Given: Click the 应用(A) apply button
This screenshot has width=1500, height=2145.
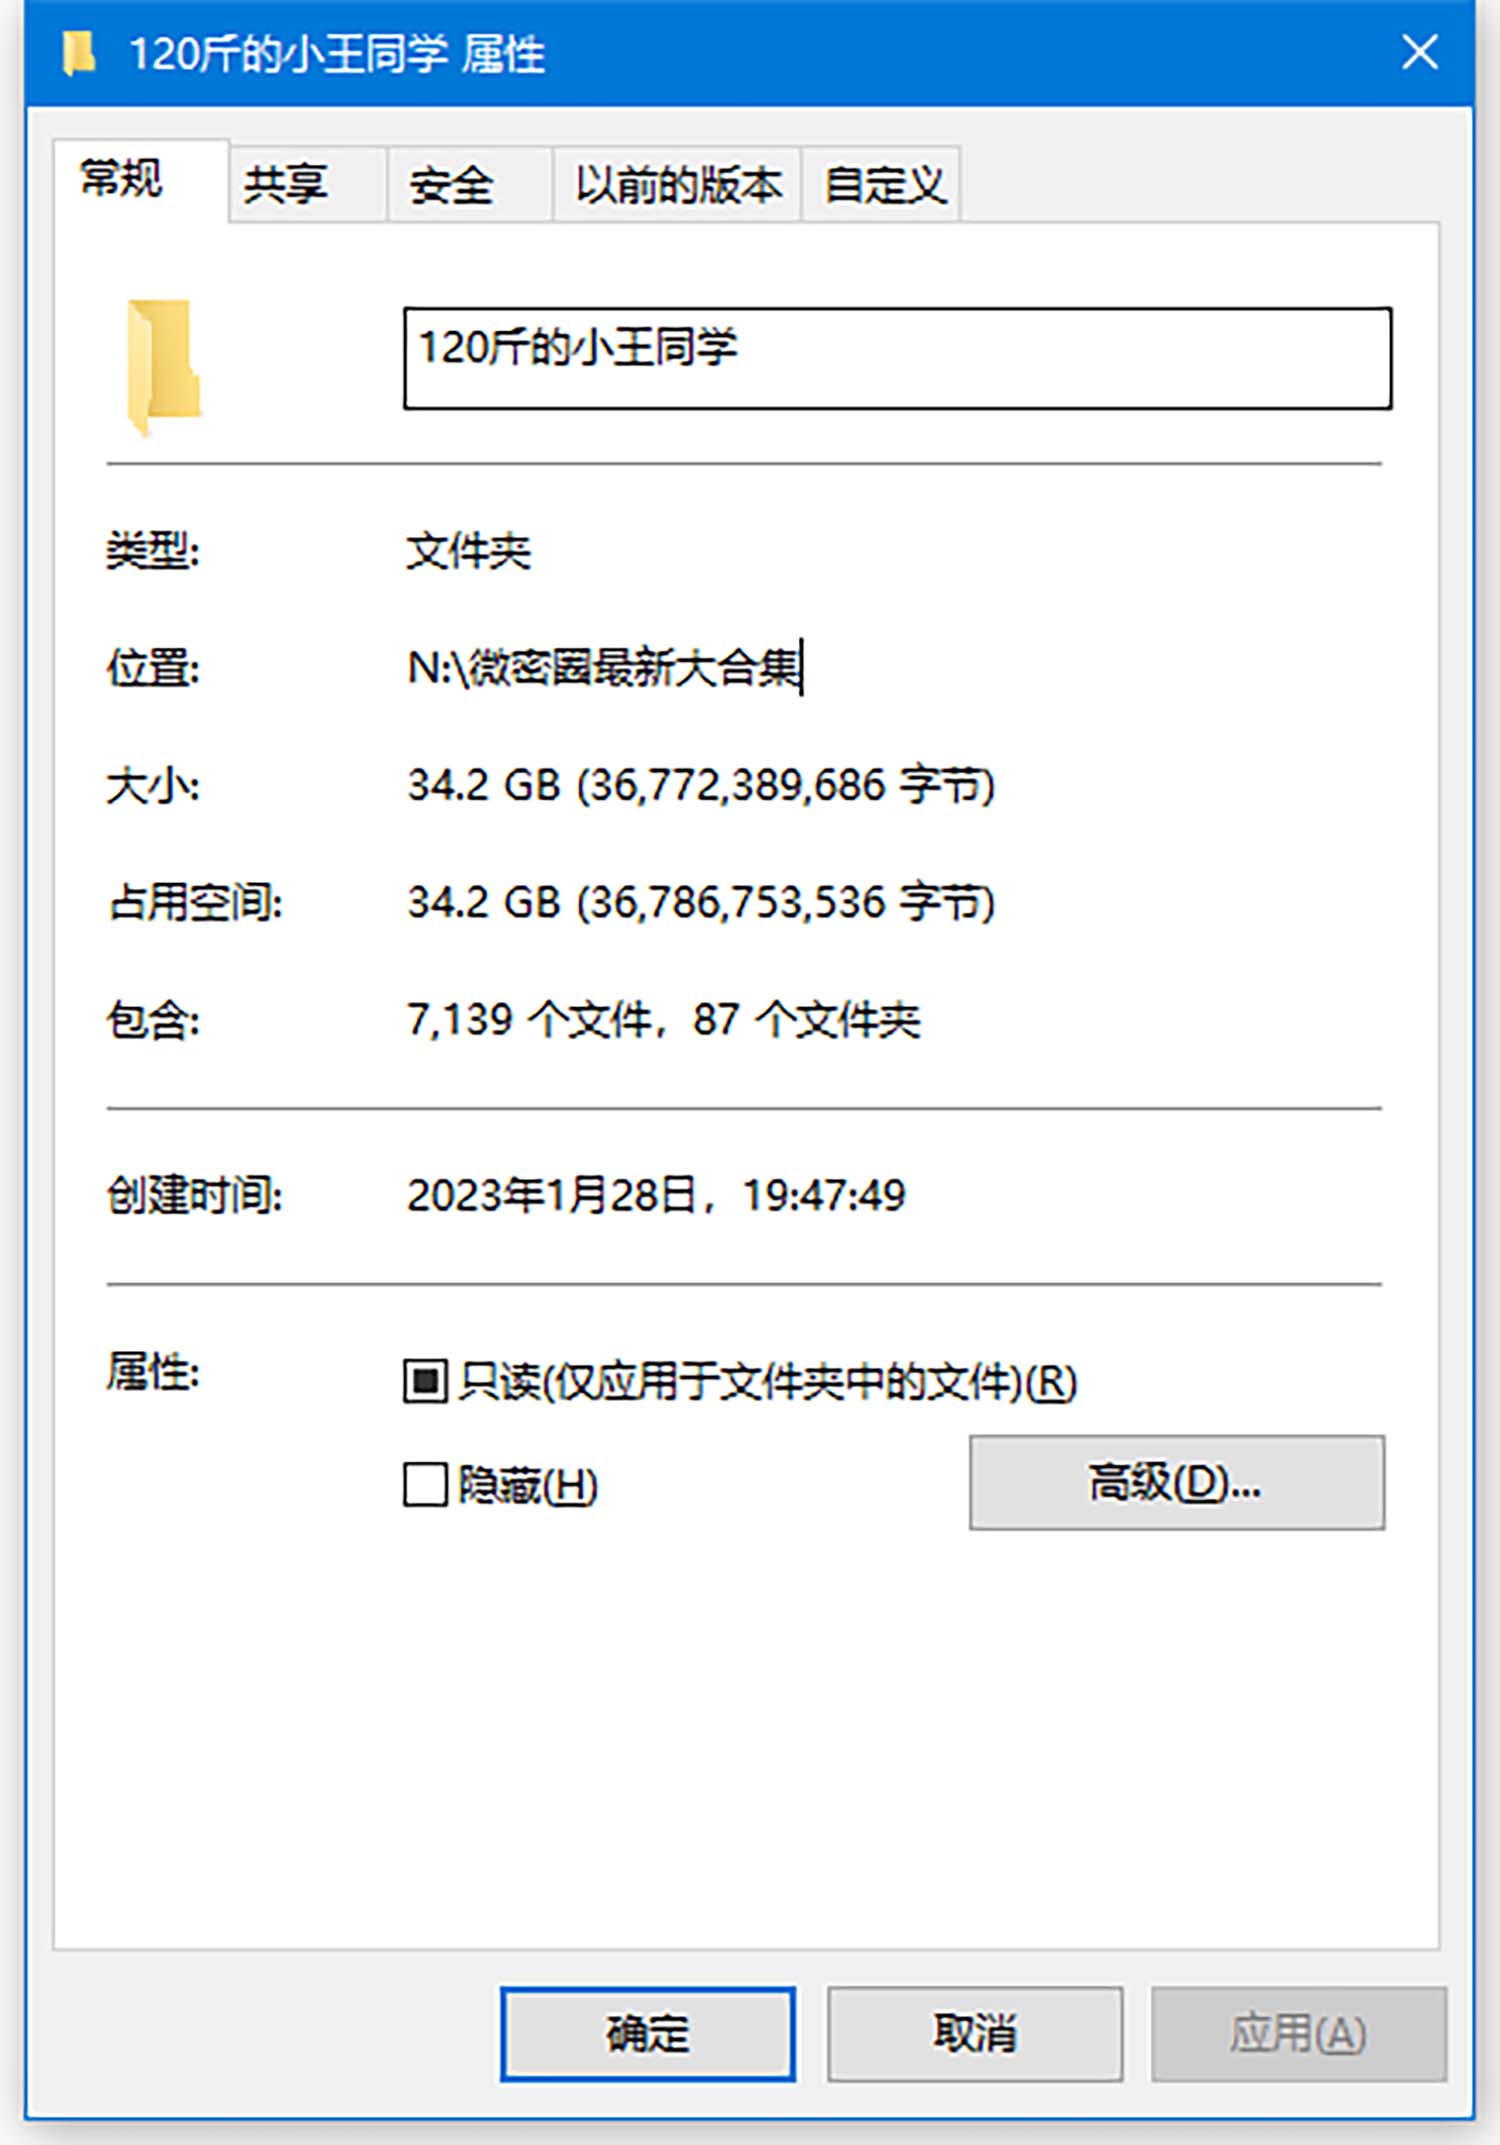Looking at the screenshot, I should point(1299,2034).
